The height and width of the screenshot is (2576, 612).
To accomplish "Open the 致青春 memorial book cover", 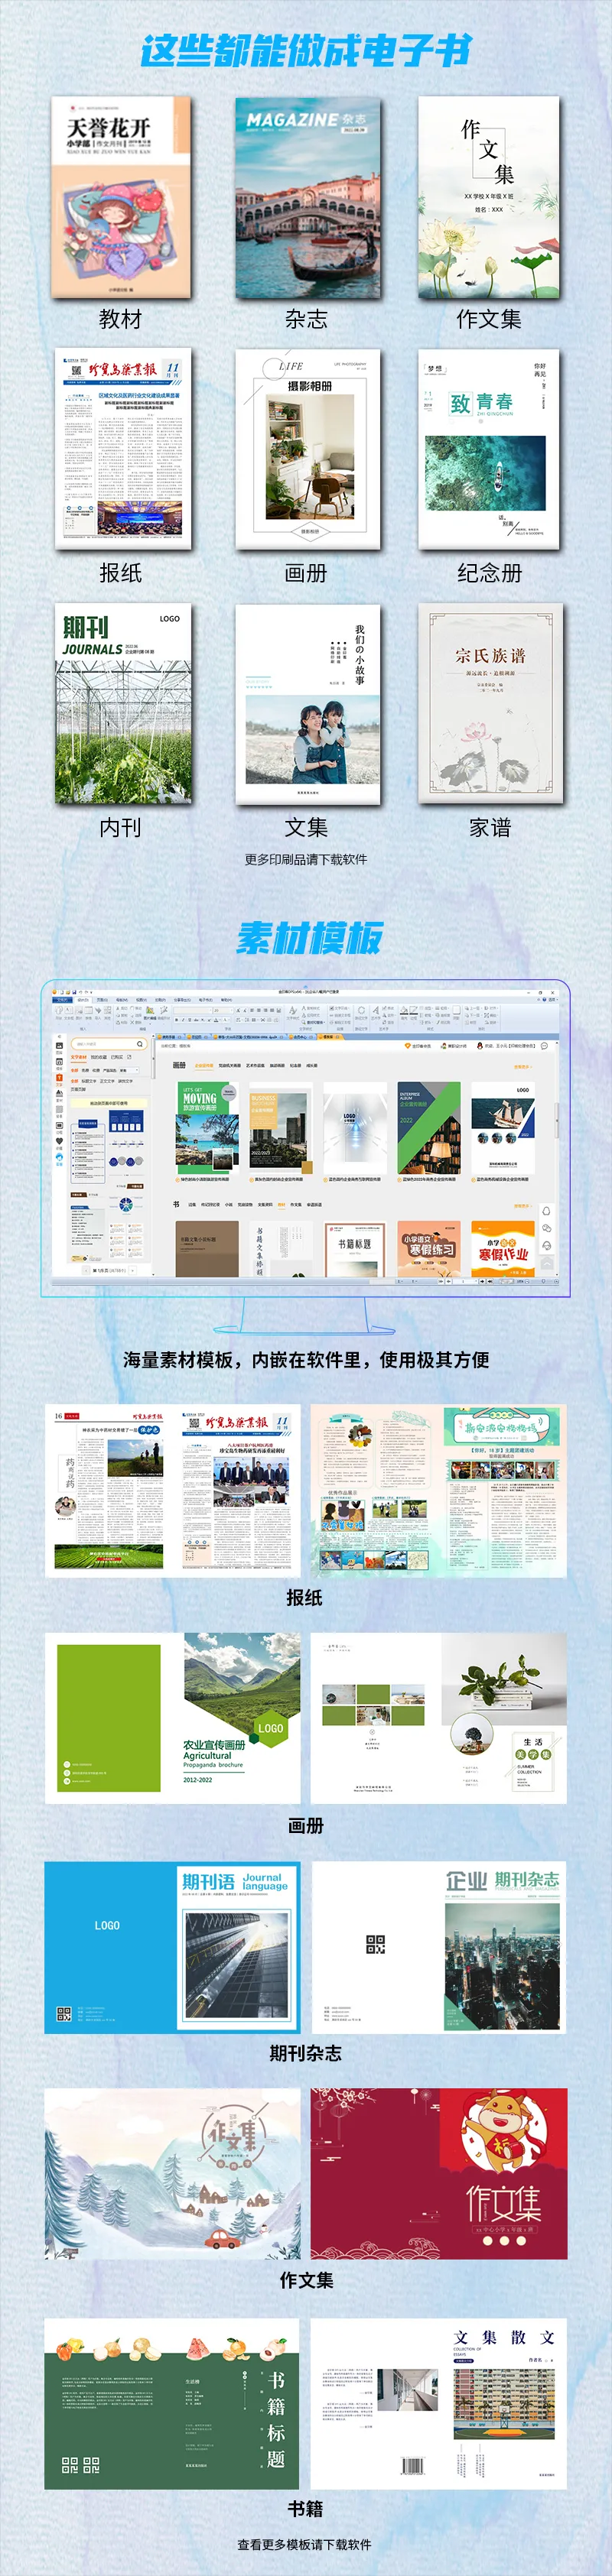I will (488, 448).
